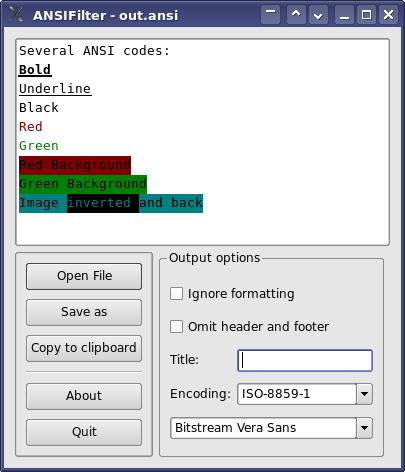Copy output with Copy to clipboard
Viewport: 405px width, 472px height.
pyautogui.click(x=84, y=348)
